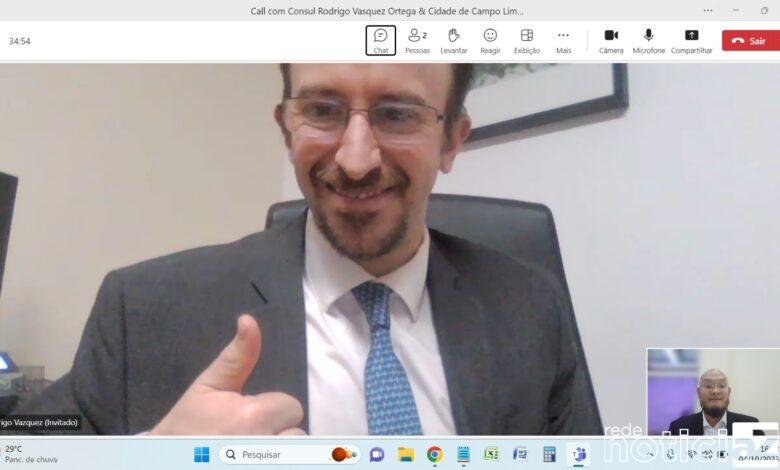
Task: Raise your hand with Levantar
Action: coord(453,40)
